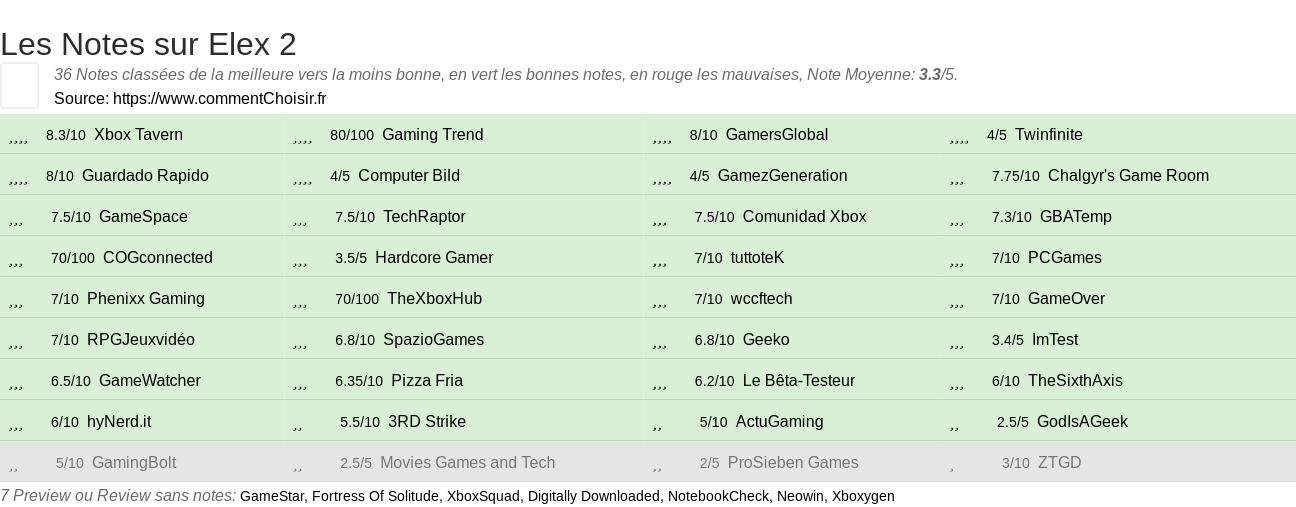Click the heading Les Notes sur Elex 2
This screenshot has height=507, width=1296.
148,44
